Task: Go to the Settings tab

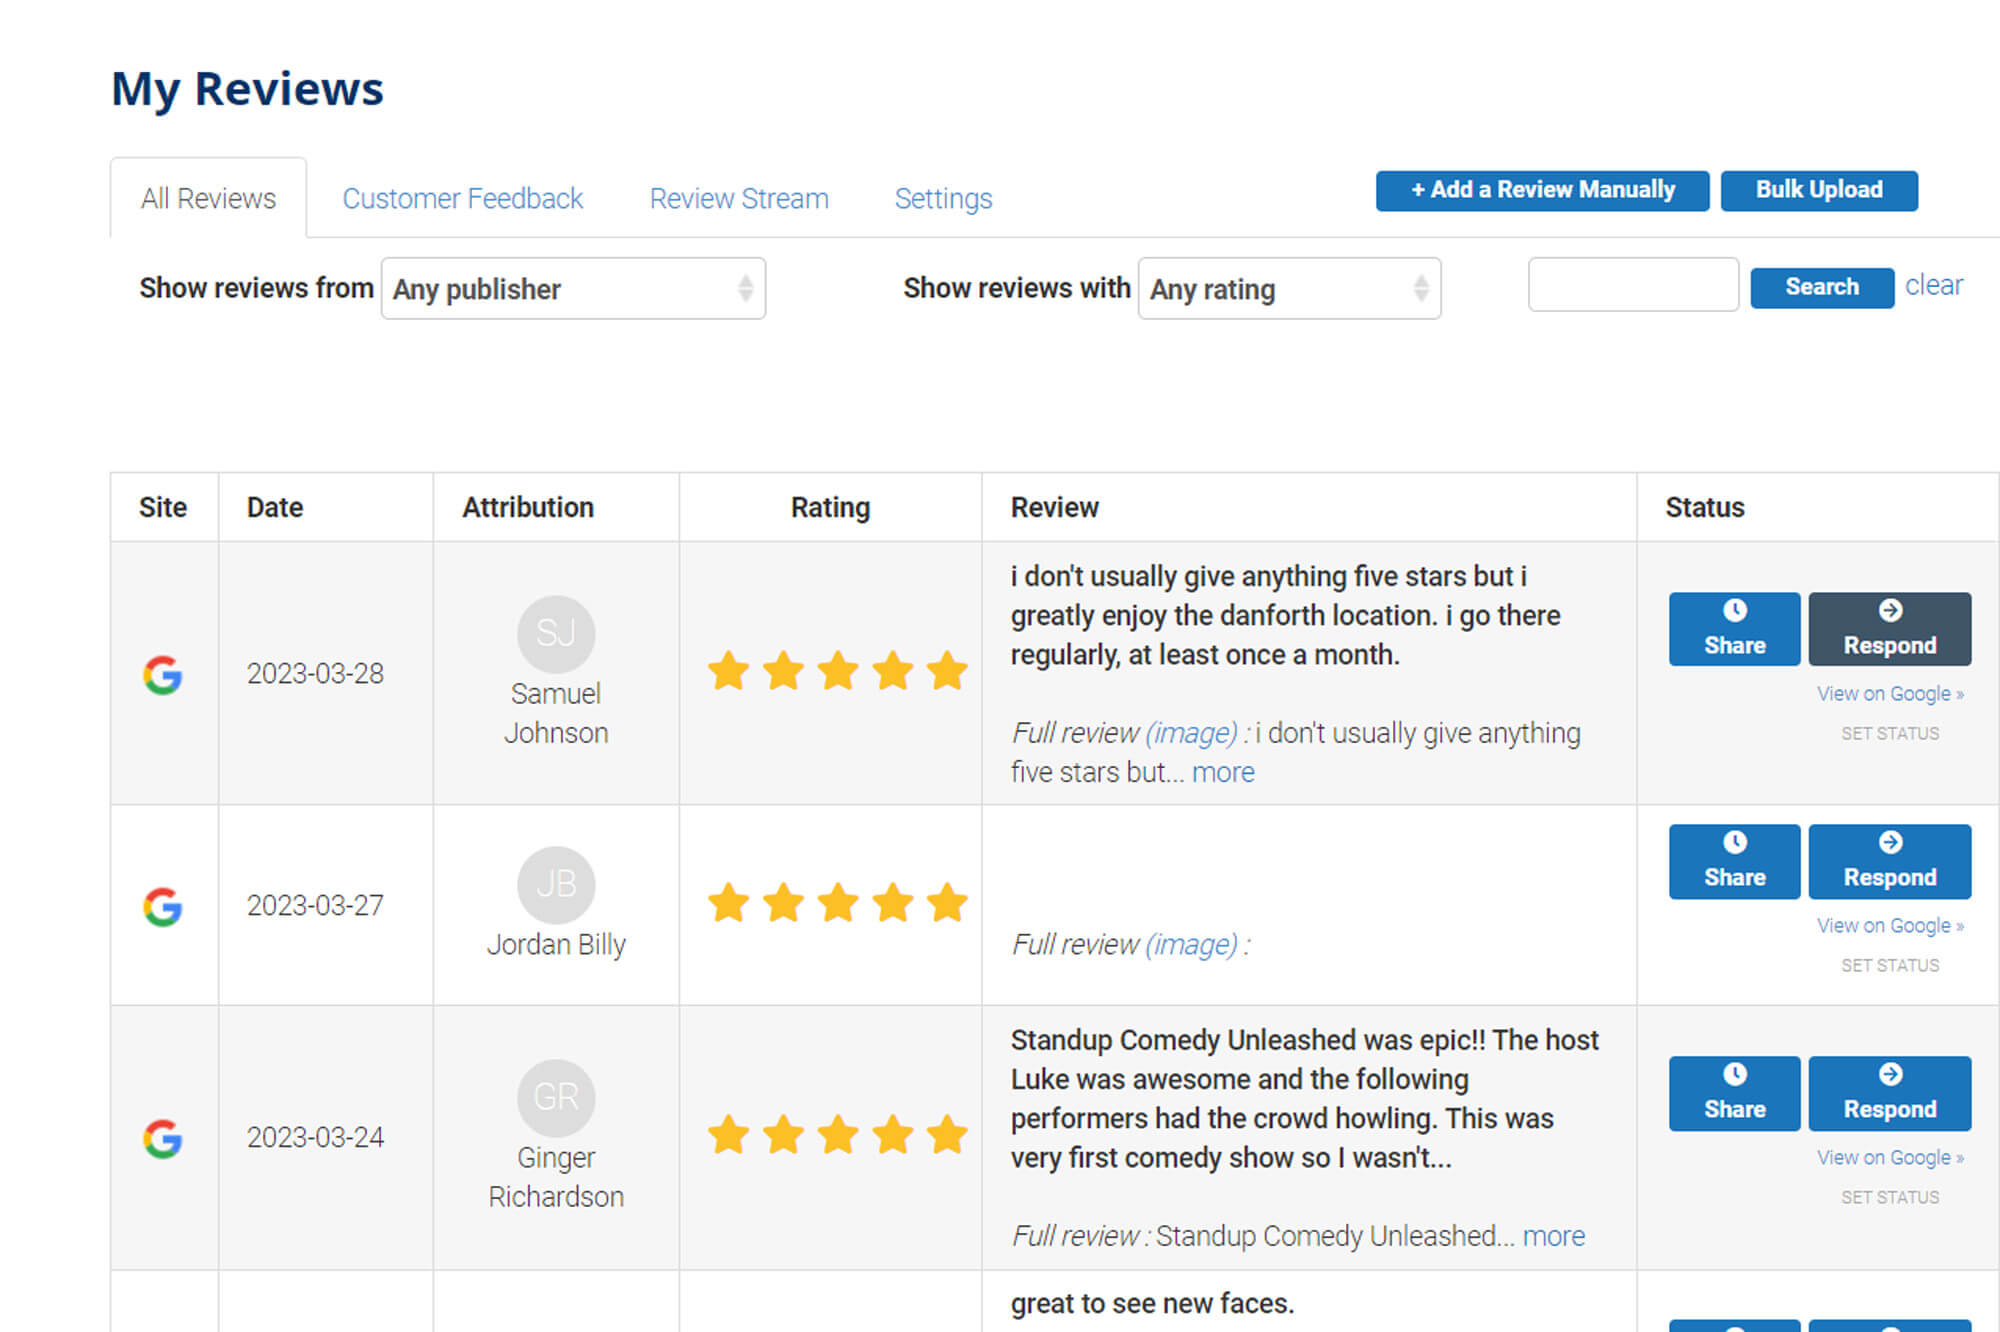Action: click(x=943, y=198)
